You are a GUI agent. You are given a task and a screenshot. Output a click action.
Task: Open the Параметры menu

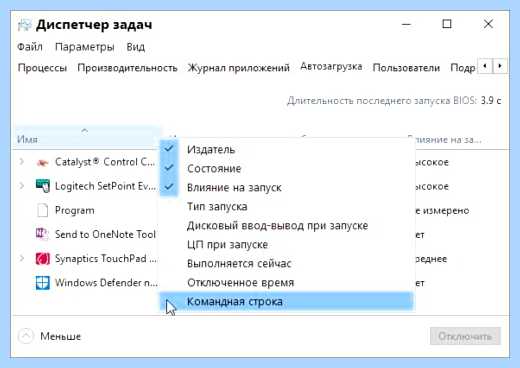pyautogui.click(x=85, y=47)
